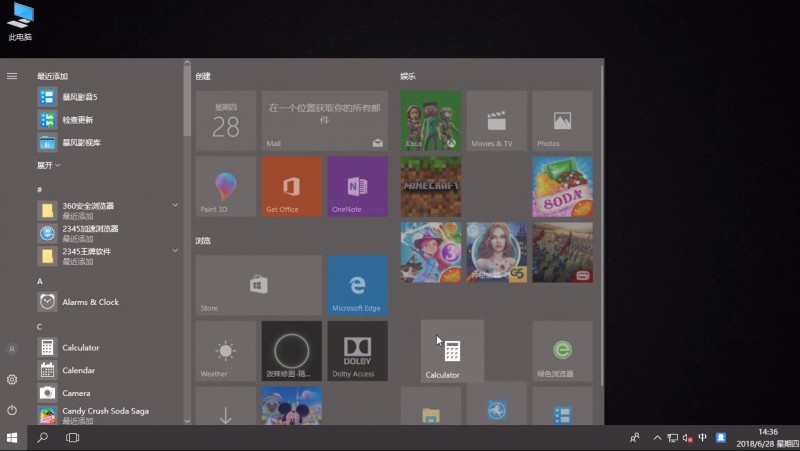Open the blue list-icon tile at bottom right
800x451 pixels.
[563, 406]
